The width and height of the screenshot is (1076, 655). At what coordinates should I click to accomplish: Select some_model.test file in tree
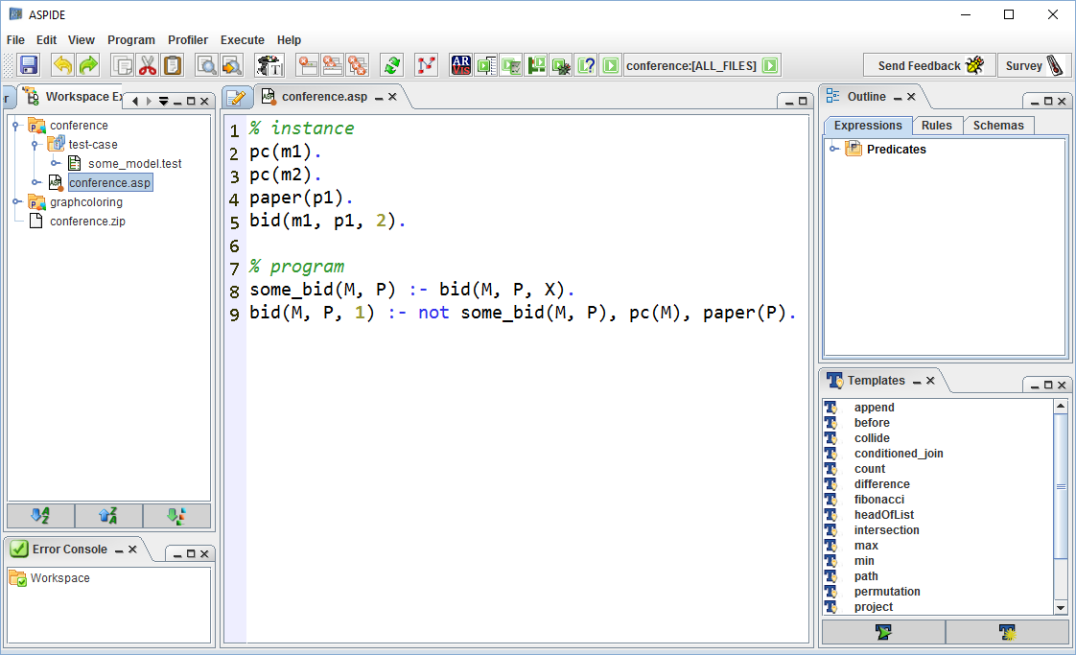tap(134, 163)
